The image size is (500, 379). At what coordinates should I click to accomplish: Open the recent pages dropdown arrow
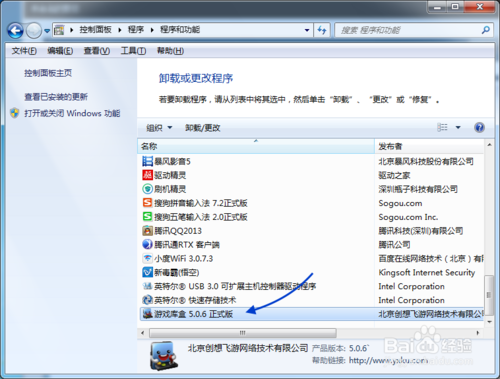47,31
